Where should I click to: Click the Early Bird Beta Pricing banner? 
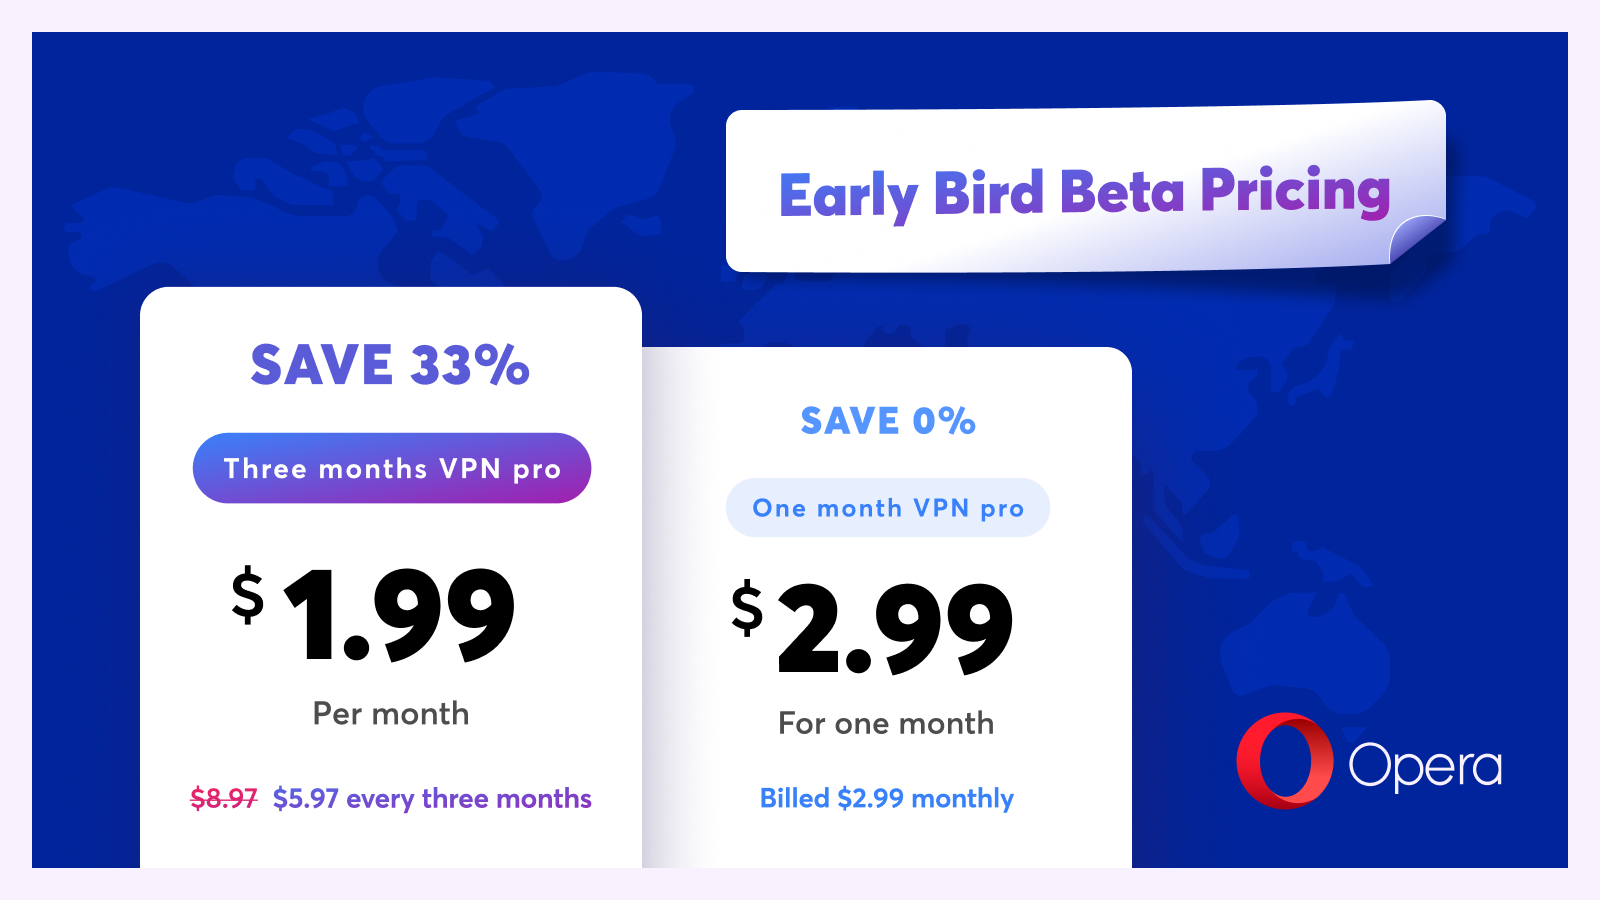pyautogui.click(x=1085, y=190)
